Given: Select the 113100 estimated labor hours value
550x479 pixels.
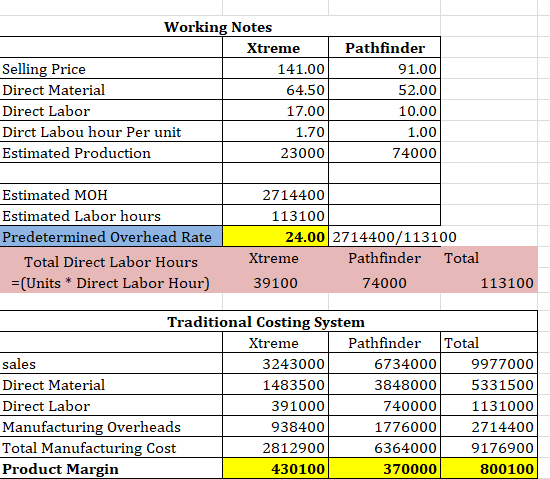Looking at the screenshot, I should pos(275,216).
